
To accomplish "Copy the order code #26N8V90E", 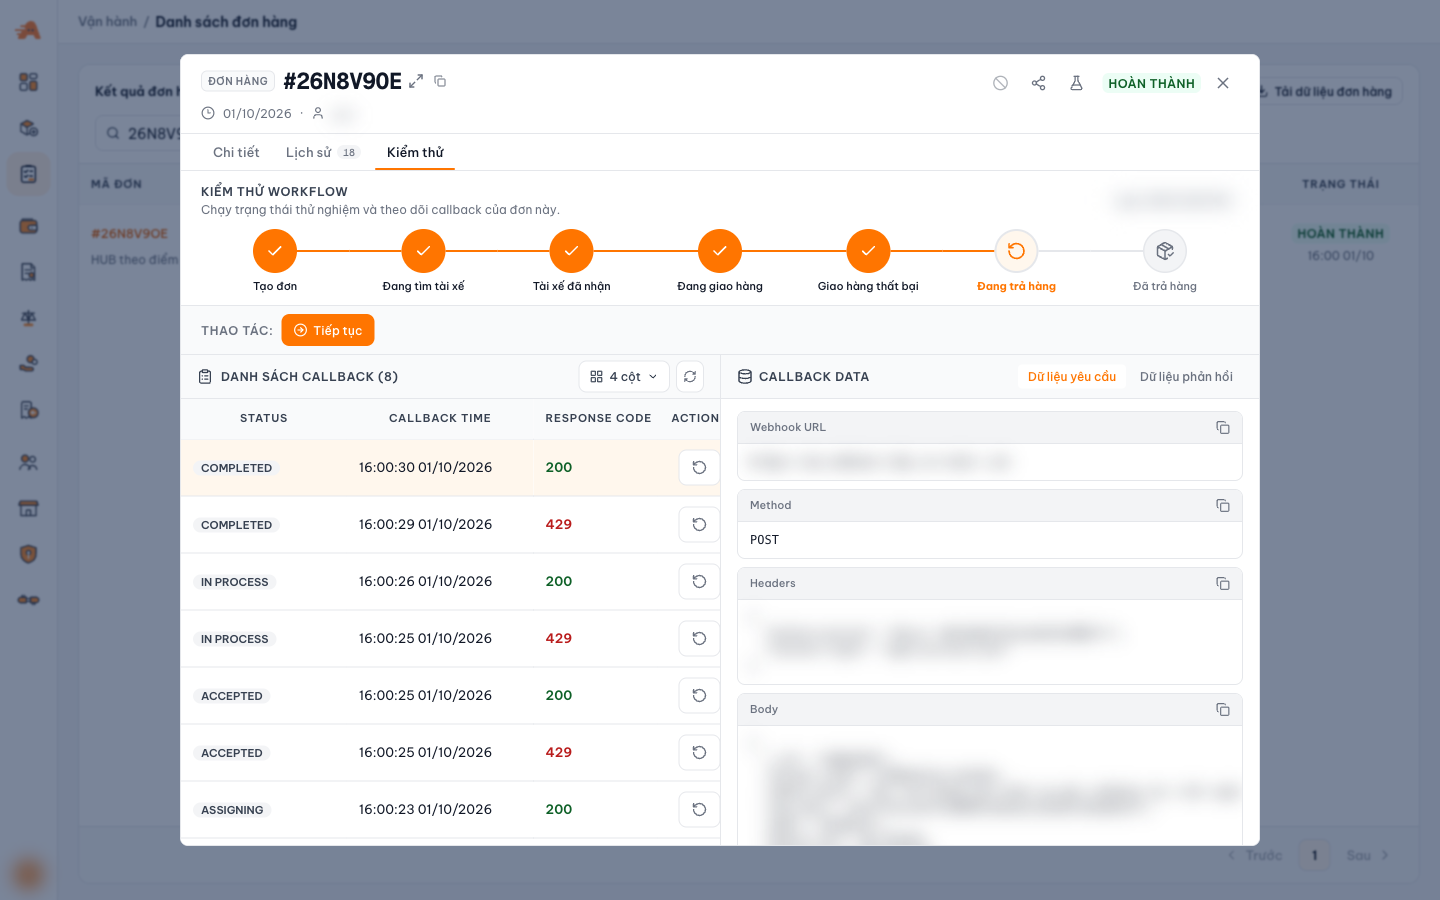I will [x=440, y=81].
